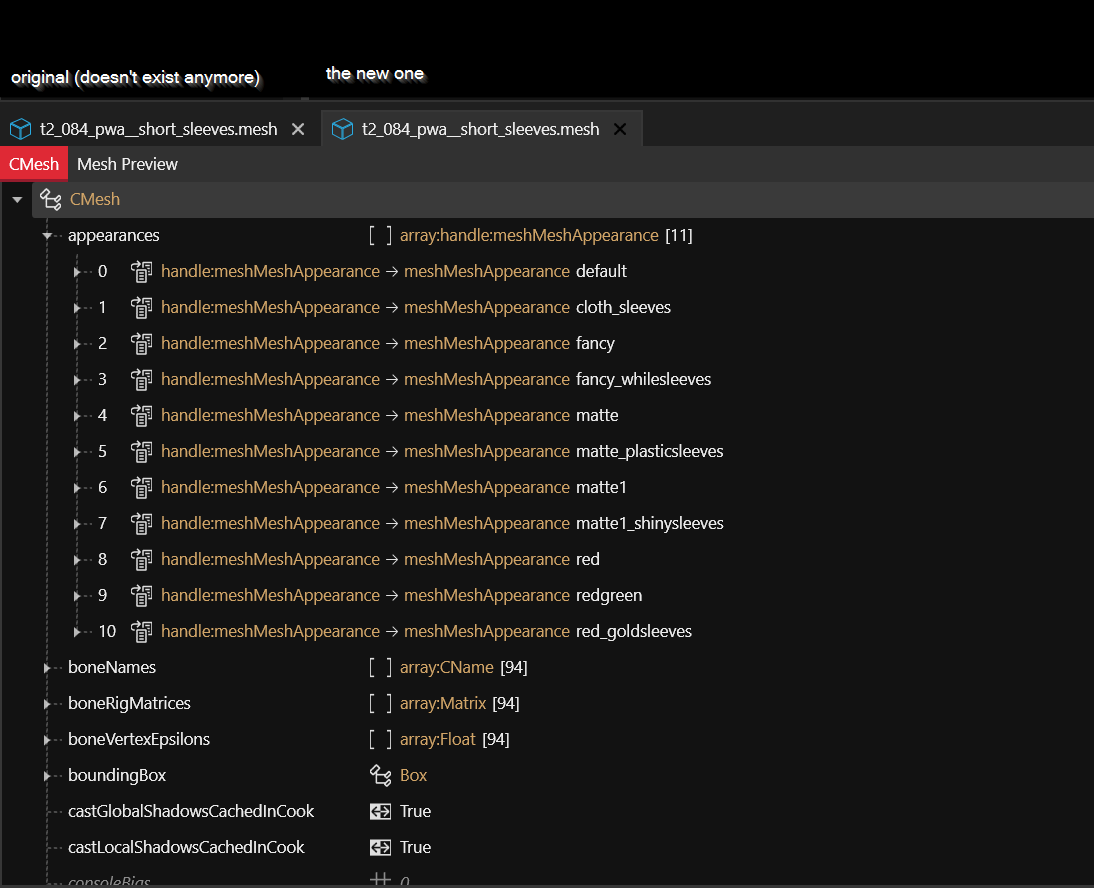
Task: Click the handle icon beside the default appearance
Action: pyautogui.click(x=142, y=271)
